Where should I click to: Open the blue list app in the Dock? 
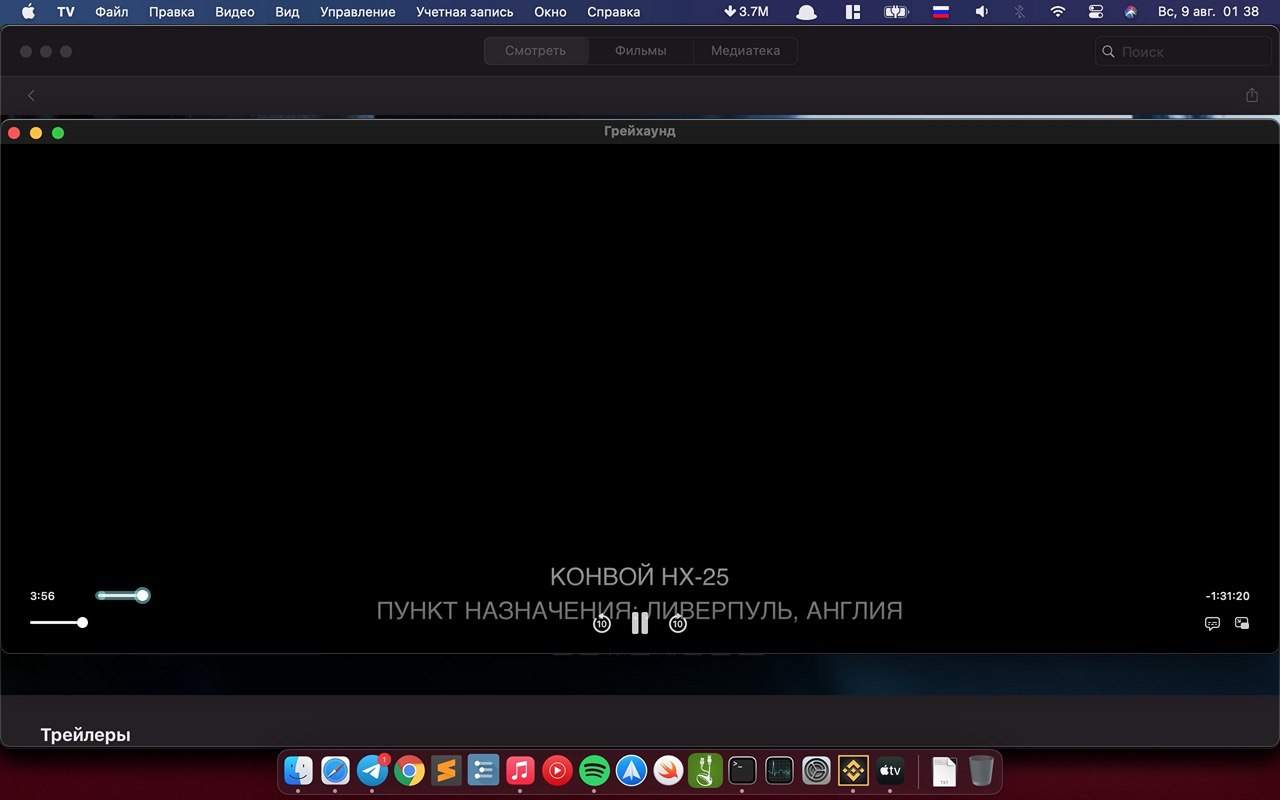point(483,770)
